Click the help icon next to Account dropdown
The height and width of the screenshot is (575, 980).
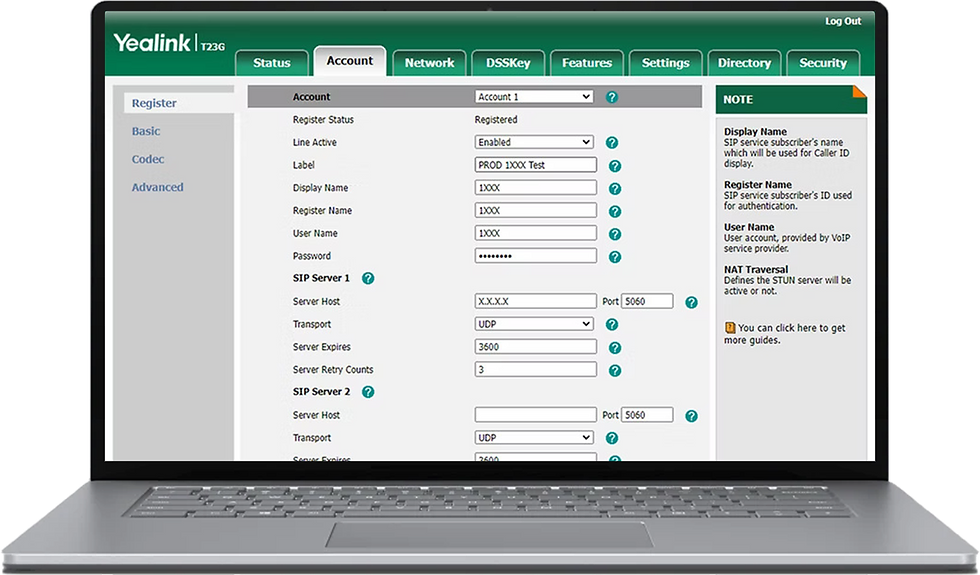pyautogui.click(x=612, y=97)
